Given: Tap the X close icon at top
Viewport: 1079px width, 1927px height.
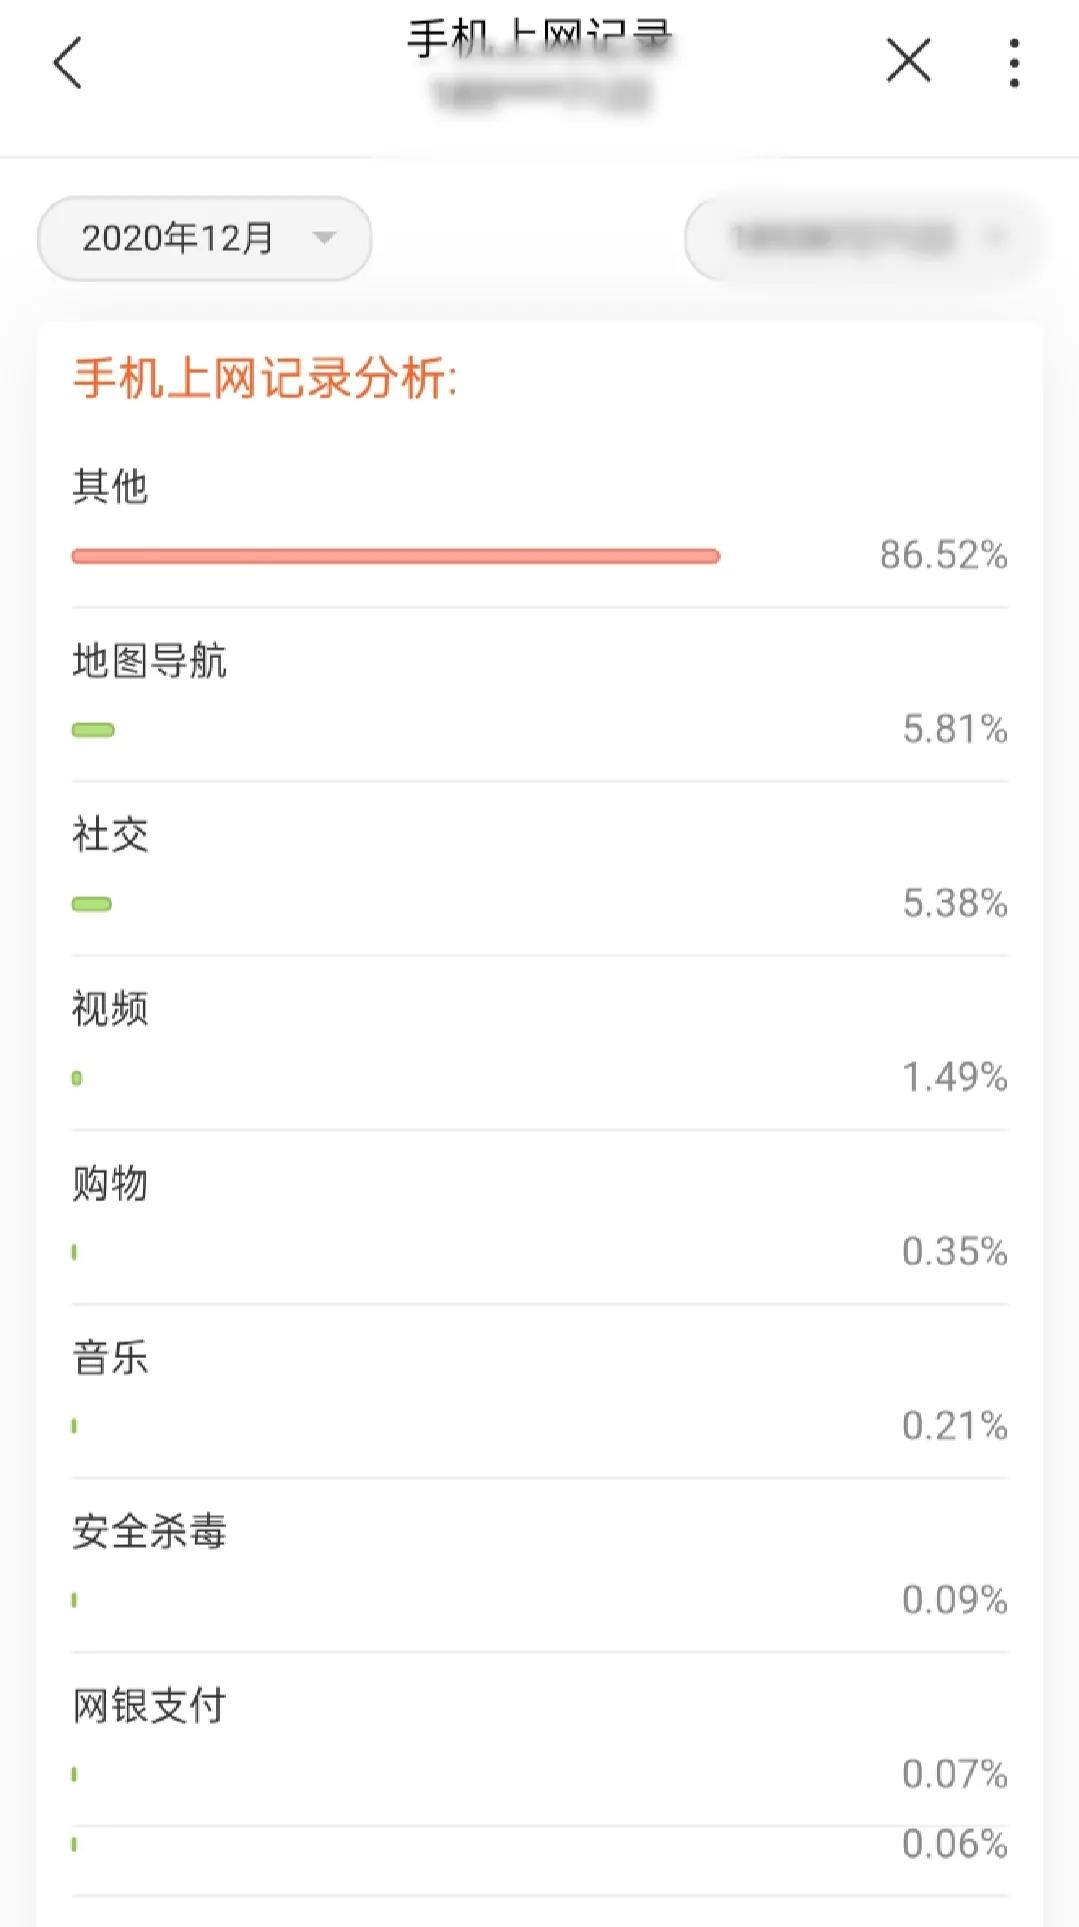Looking at the screenshot, I should [x=907, y=61].
